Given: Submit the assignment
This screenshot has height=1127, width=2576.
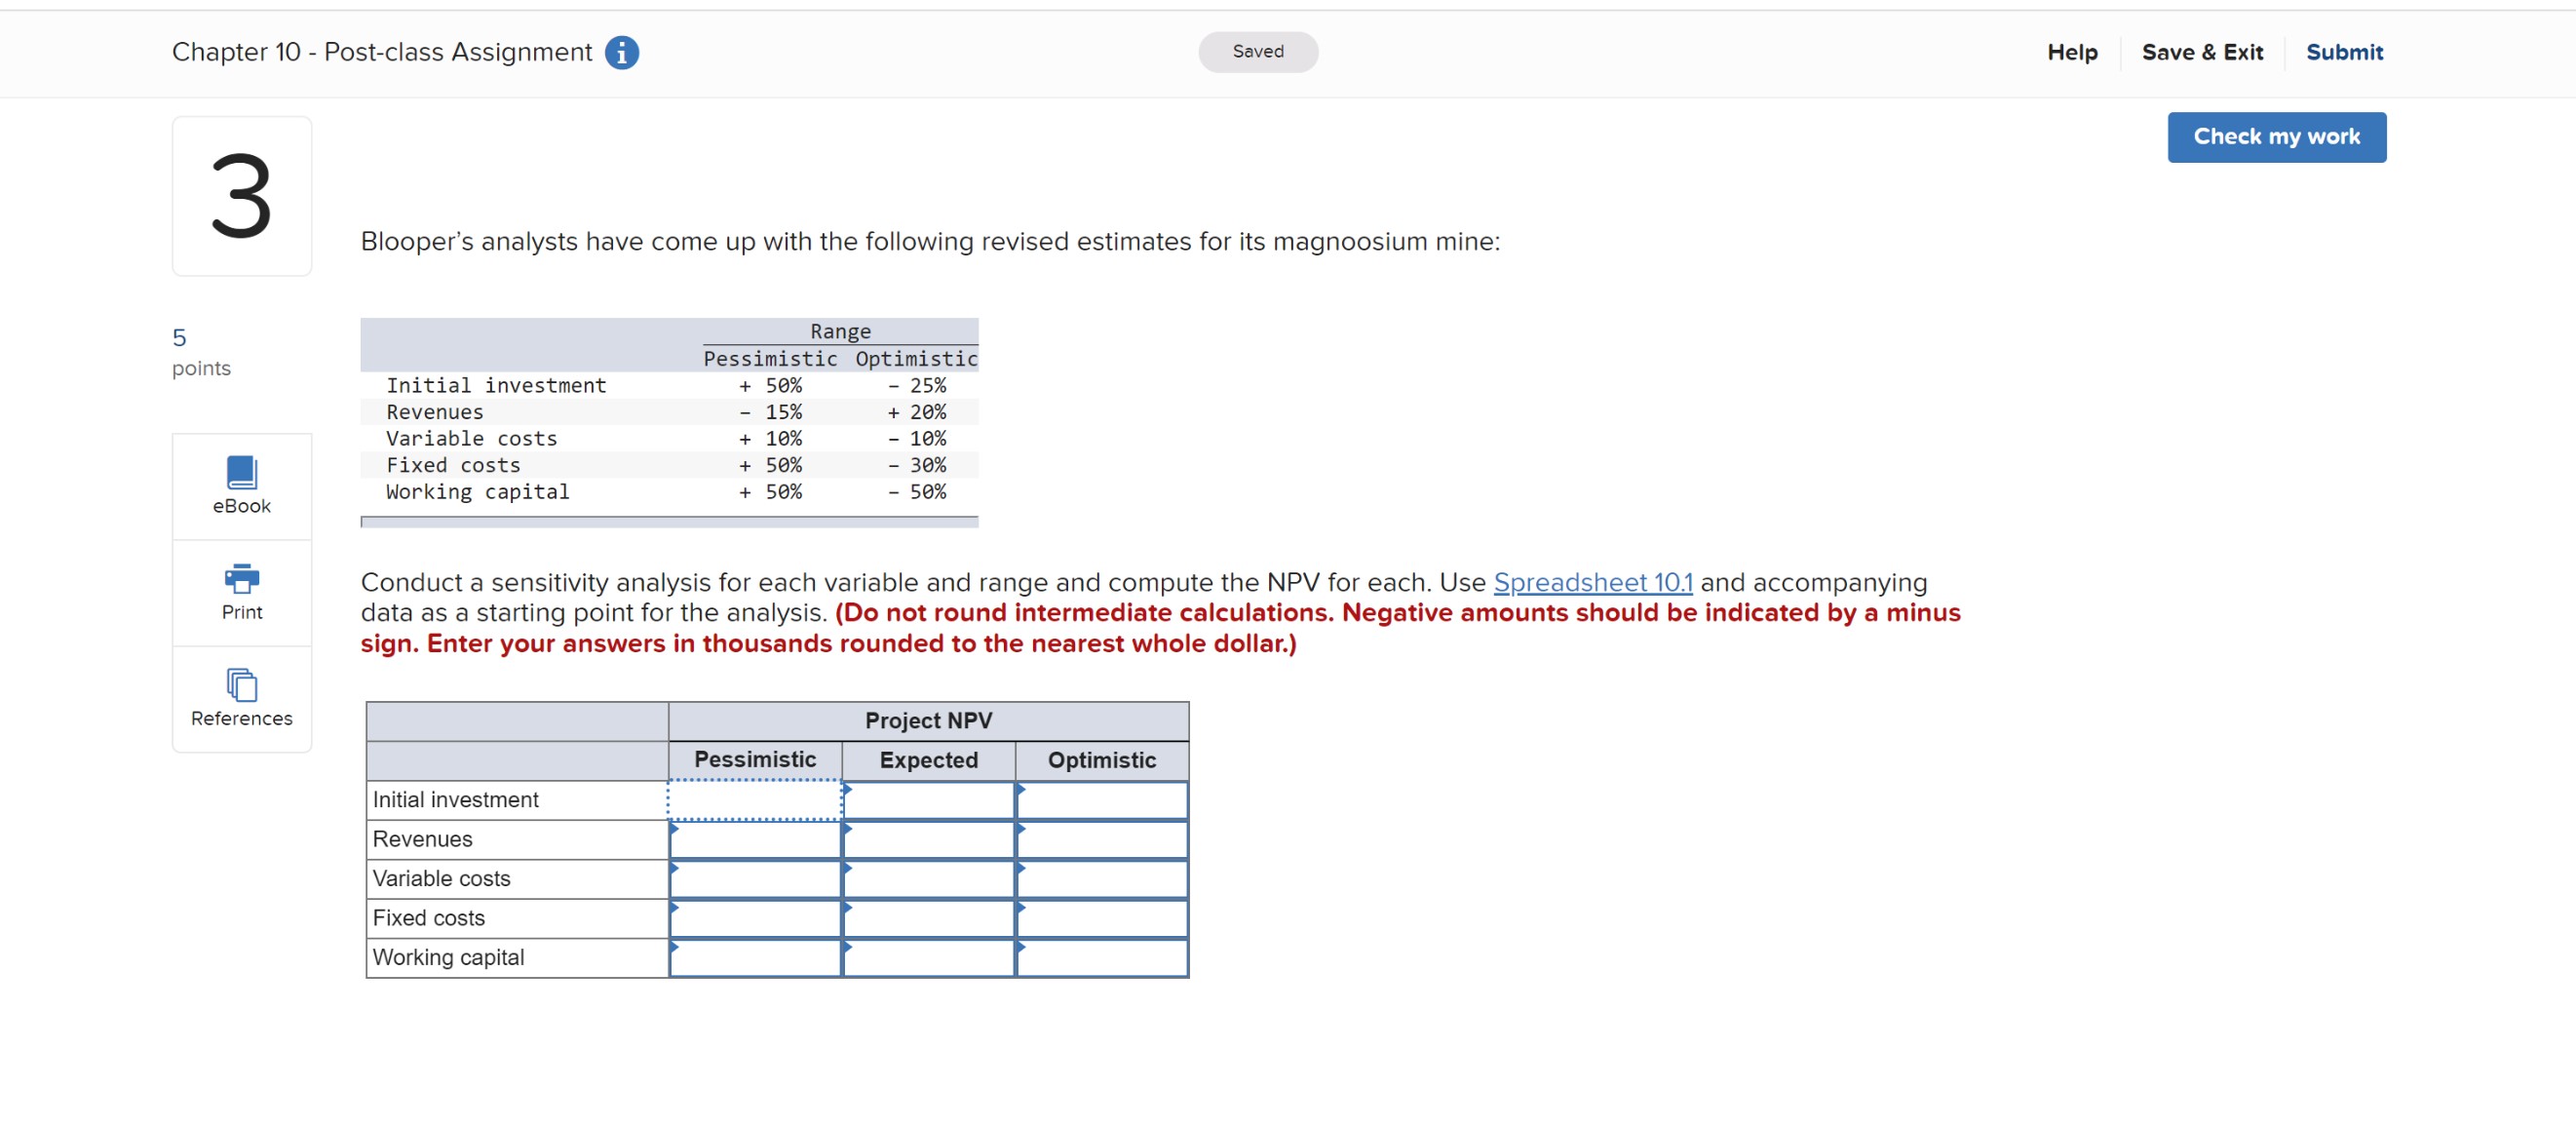Looking at the screenshot, I should [x=2344, y=52].
